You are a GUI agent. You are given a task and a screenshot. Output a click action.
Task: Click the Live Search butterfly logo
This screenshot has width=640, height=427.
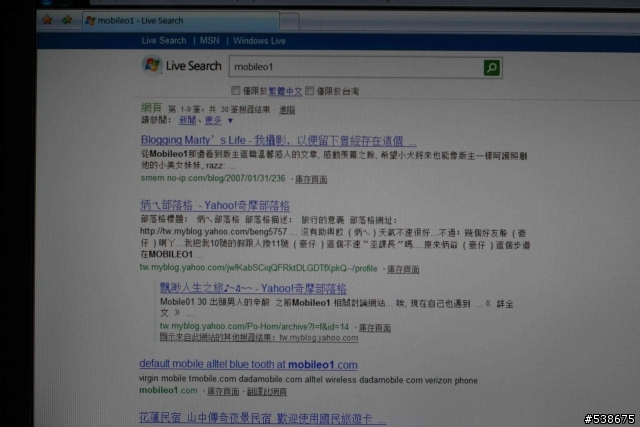[x=152, y=65]
